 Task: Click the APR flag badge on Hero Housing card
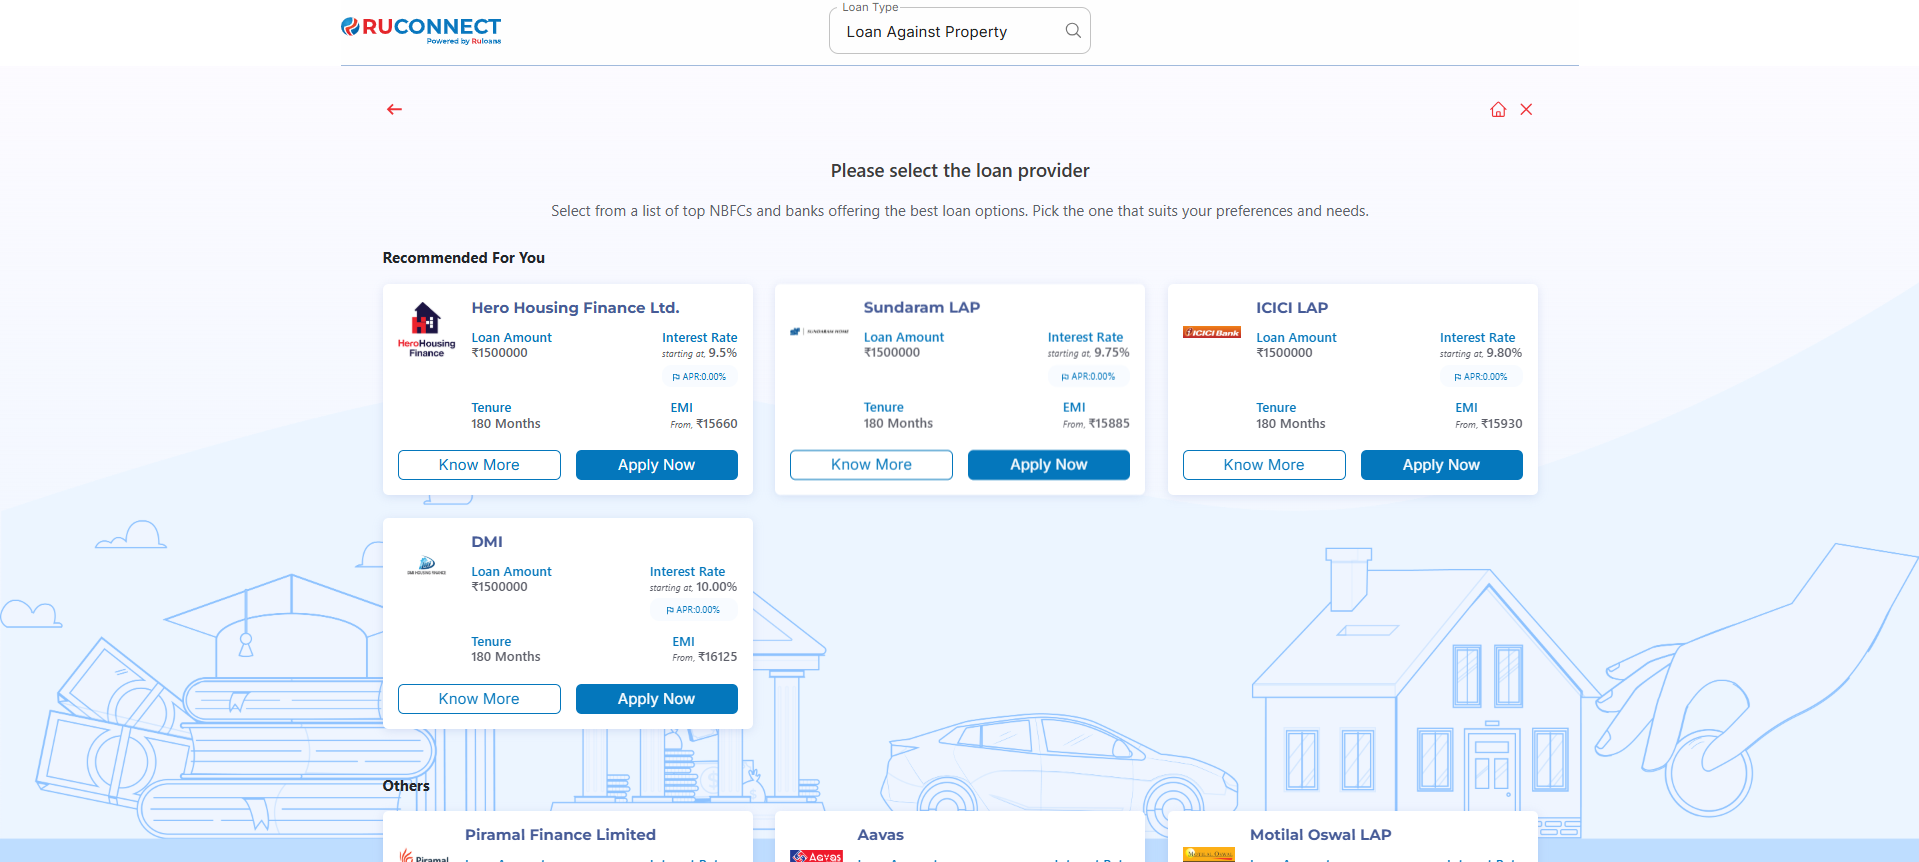coord(699,377)
